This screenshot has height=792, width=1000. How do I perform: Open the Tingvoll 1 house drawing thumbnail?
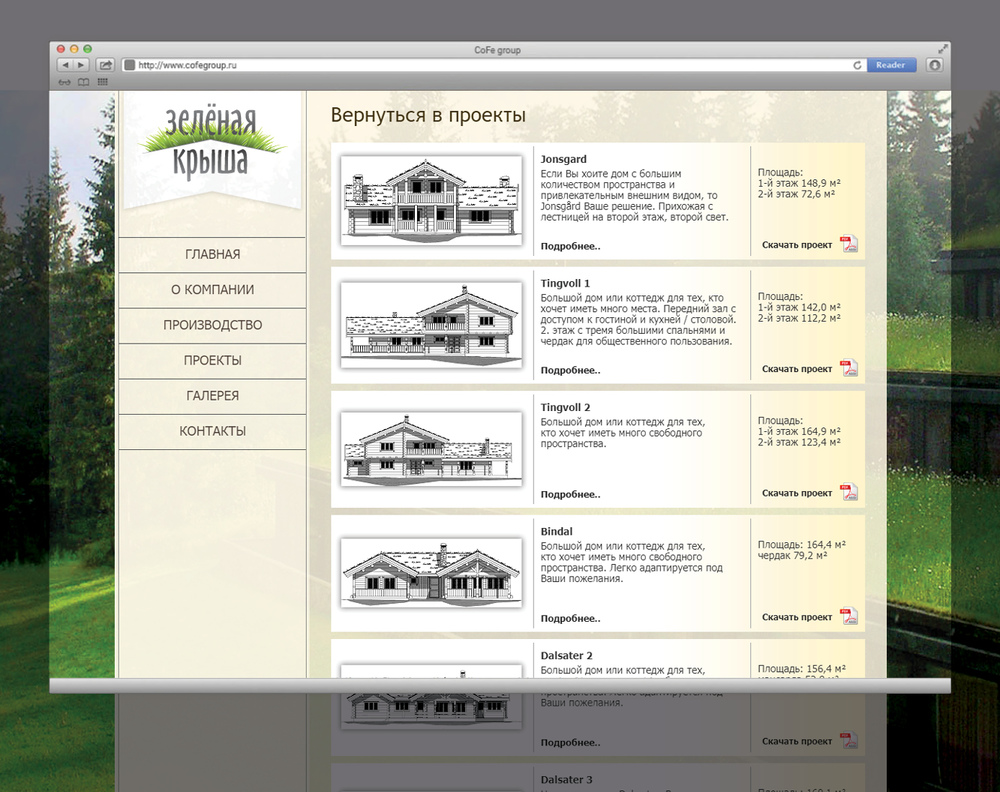(432, 325)
